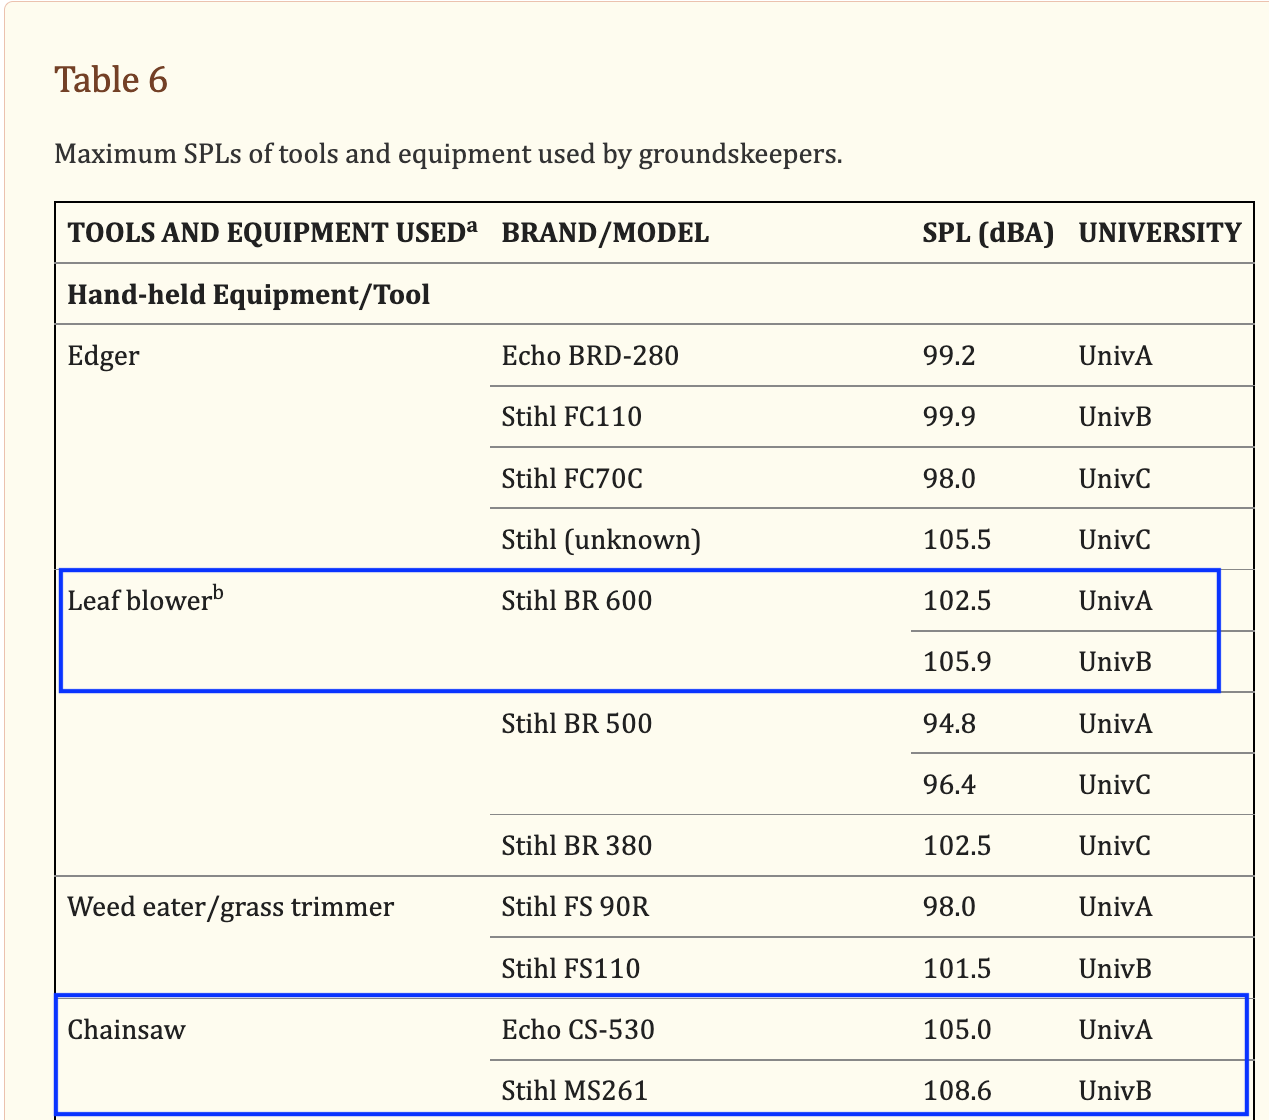This screenshot has height=1120, width=1269.
Task: Click the 'Leaf blower' row label
Action: [138, 601]
